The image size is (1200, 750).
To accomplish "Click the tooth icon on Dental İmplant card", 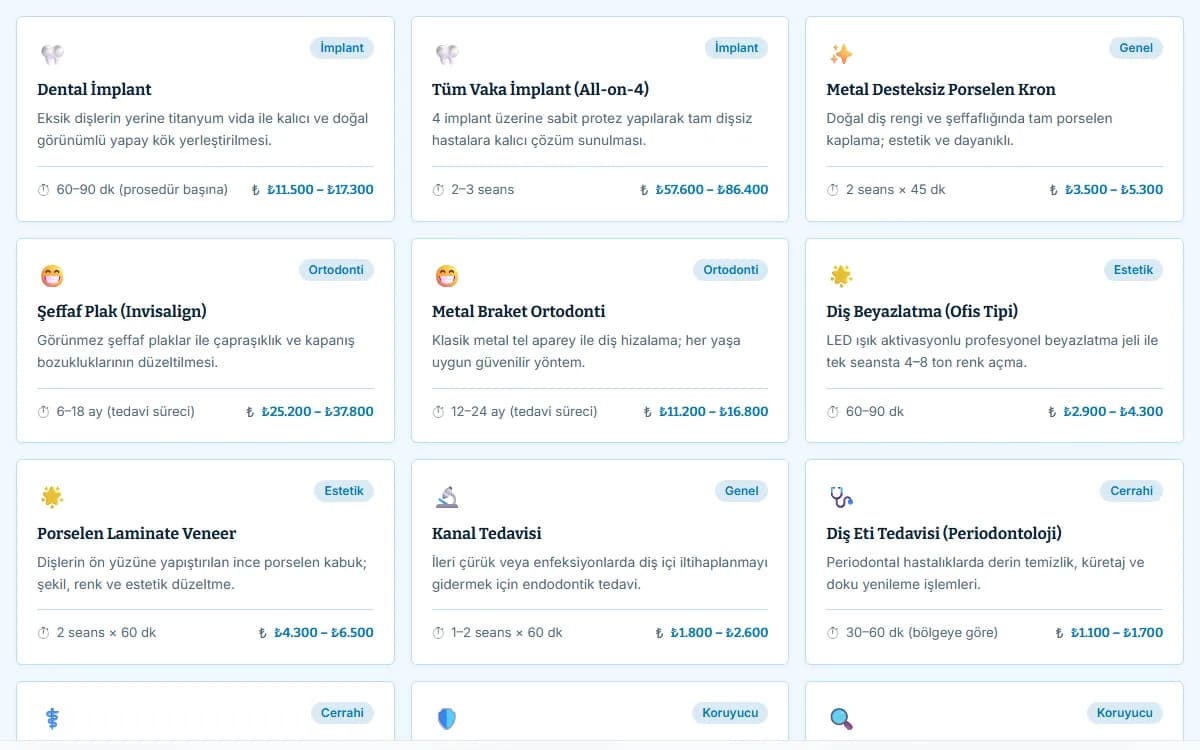I will [52, 54].
